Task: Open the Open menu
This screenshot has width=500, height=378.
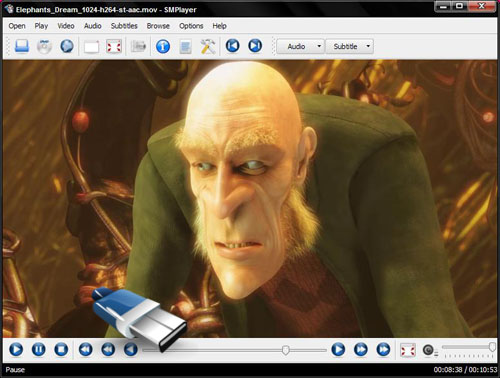Action: 17,26
